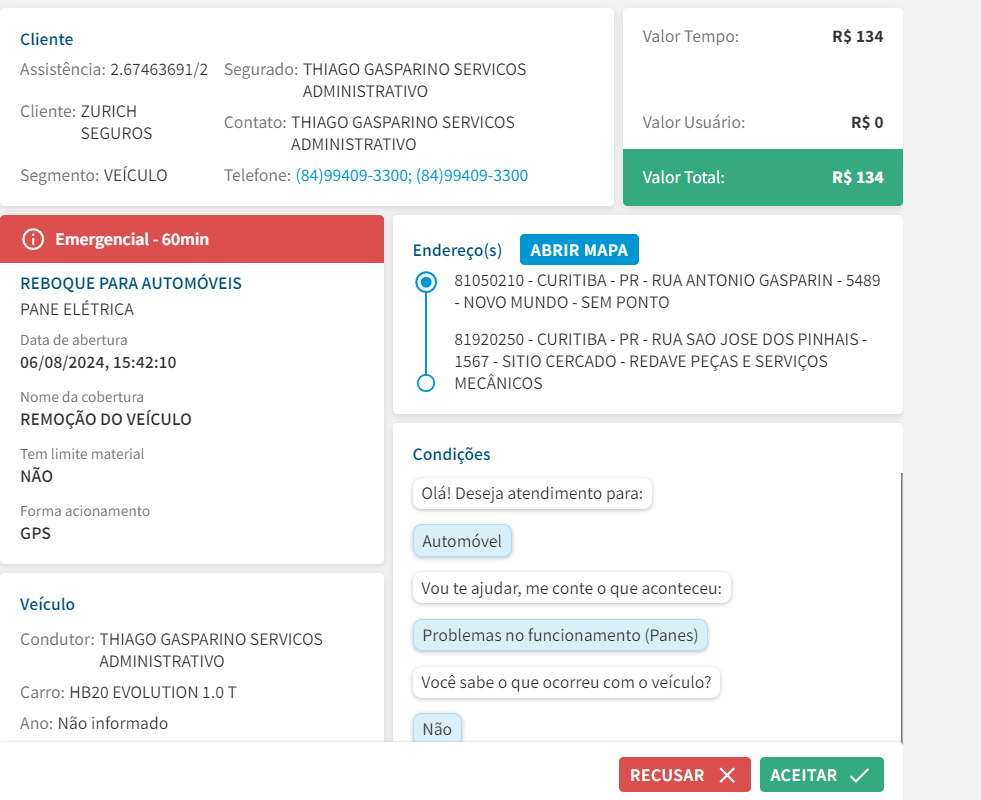Click the checkmark icon on Aceitar
Image resolution: width=981 pixels, height=800 pixels.
coord(859,775)
